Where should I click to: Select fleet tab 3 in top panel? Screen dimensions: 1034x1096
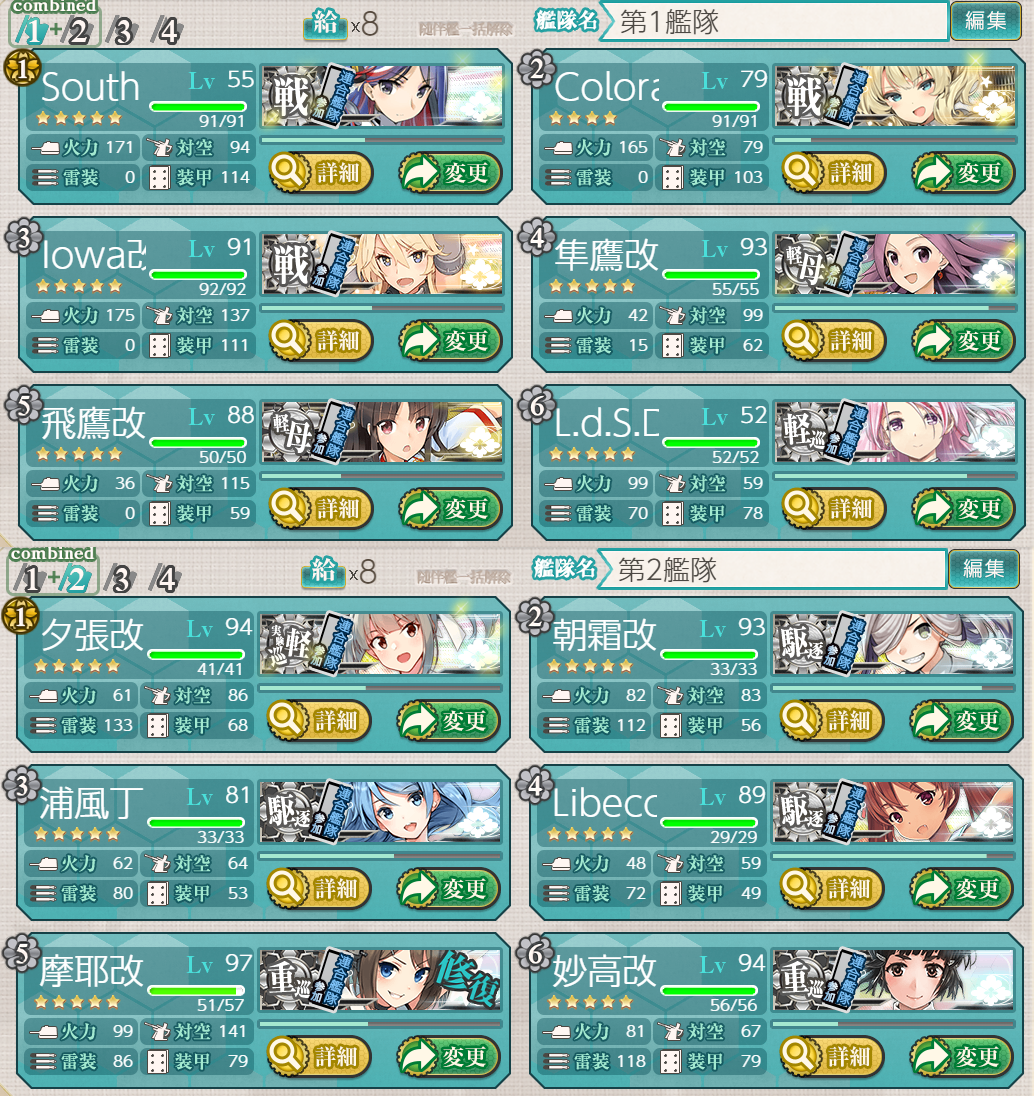pos(123,31)
